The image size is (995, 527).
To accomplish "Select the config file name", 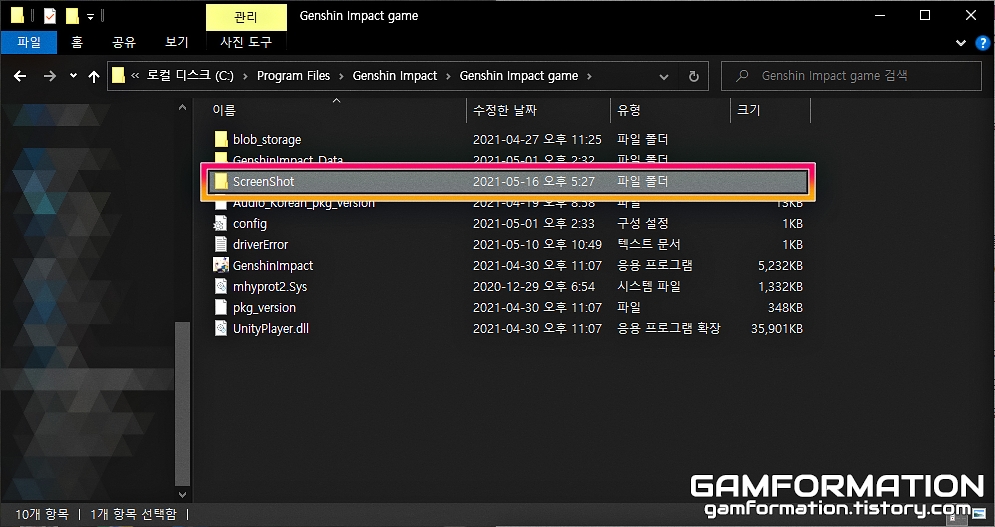I will pyautogui.click(x=250, y=223).
